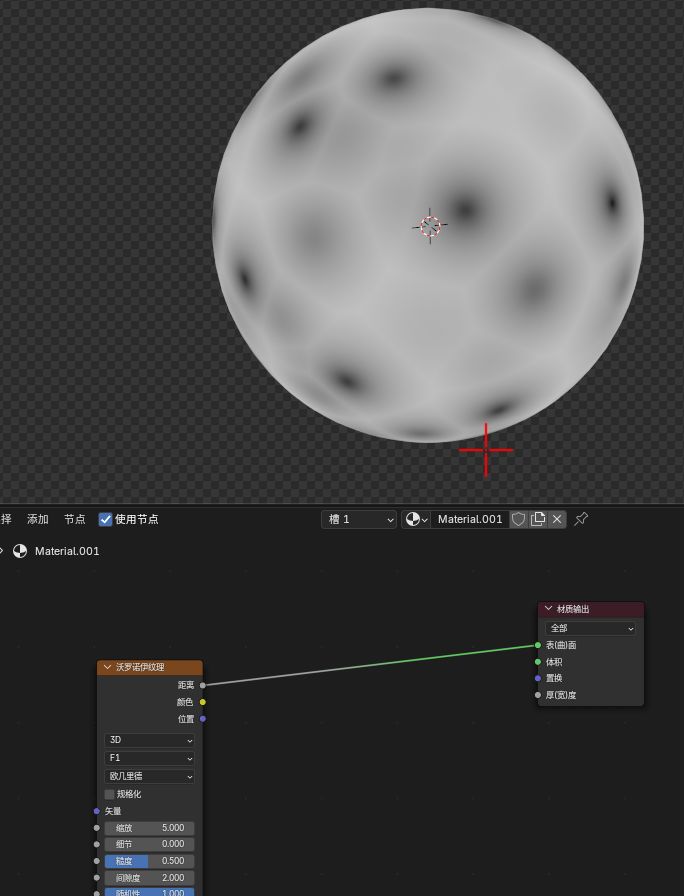Toggle the pin icon in node header
Screen dimensions: 684x896
pyautogui.click(x=581, y=519)
